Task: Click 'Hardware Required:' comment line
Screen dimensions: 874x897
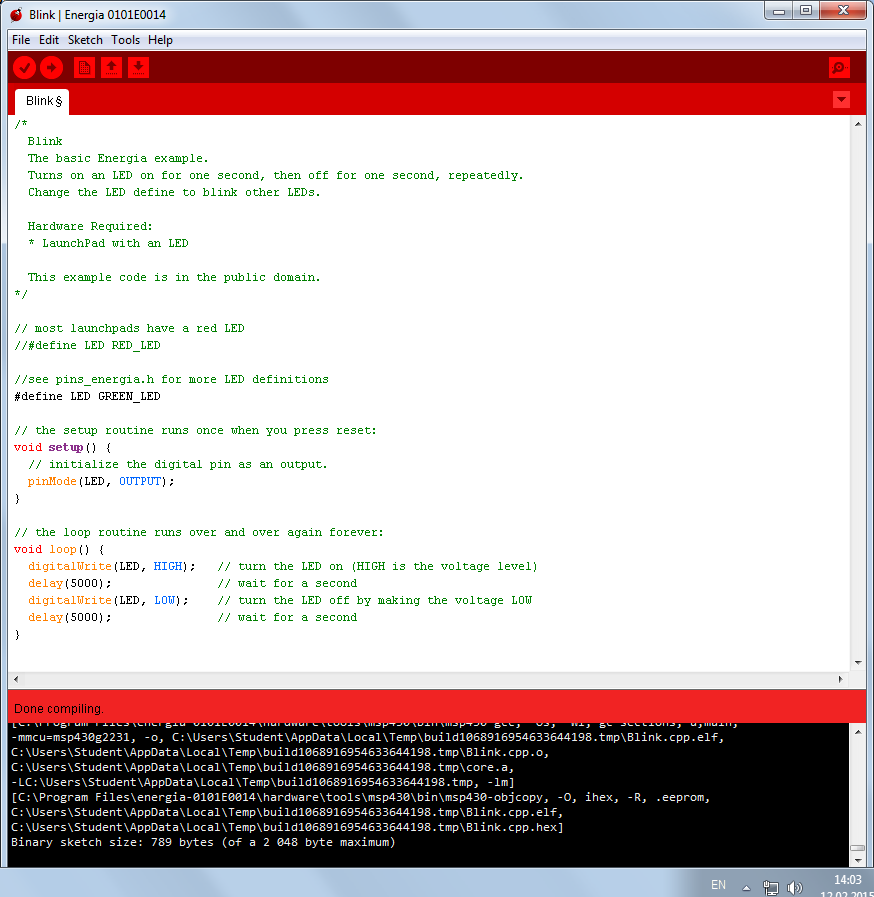Action: click(x=90, y=227)
